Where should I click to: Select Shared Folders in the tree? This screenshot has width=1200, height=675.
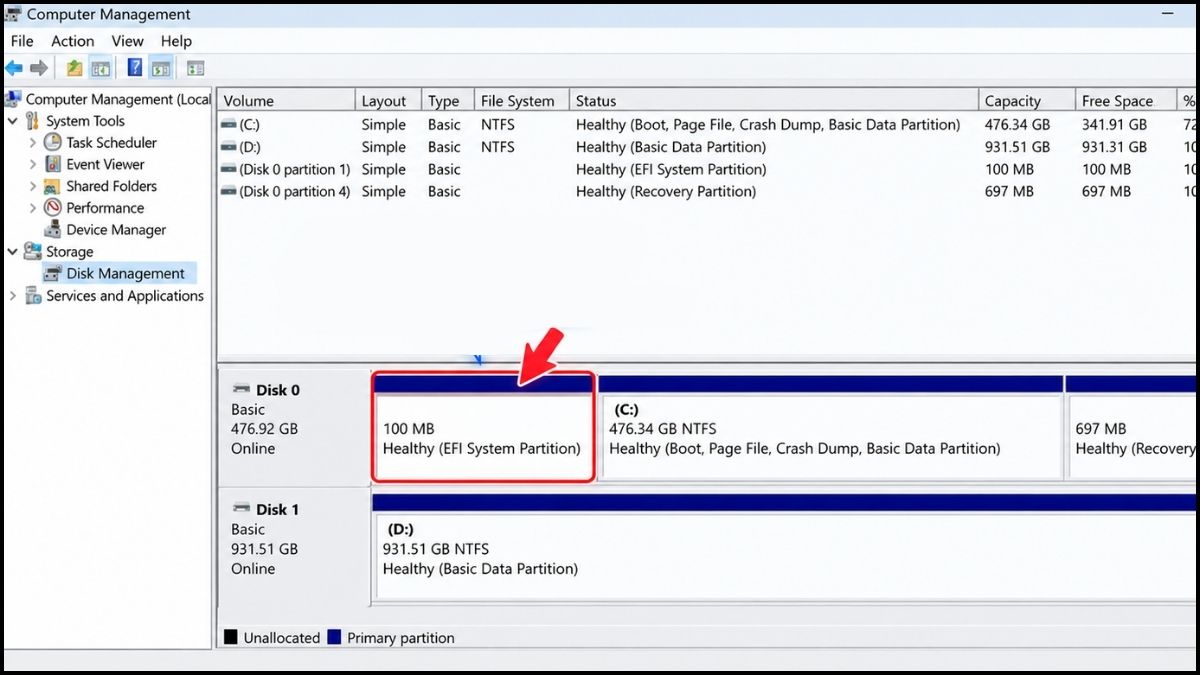click(x=111, y=186)
